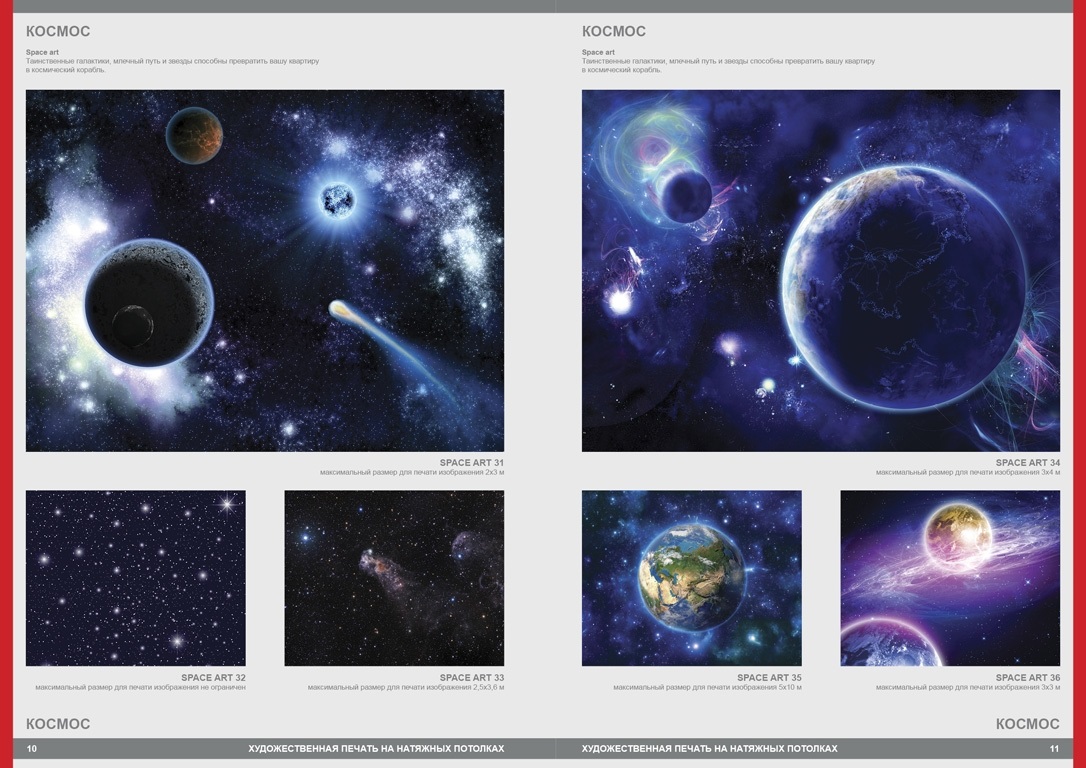Open the Space Art 31 large image

click(x=264, y=270)
